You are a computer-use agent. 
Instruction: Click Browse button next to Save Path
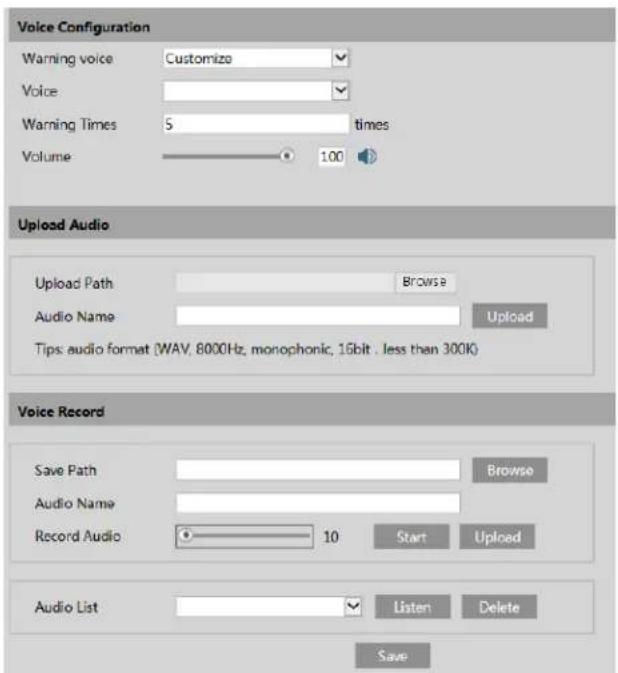[x=510, y=470]
